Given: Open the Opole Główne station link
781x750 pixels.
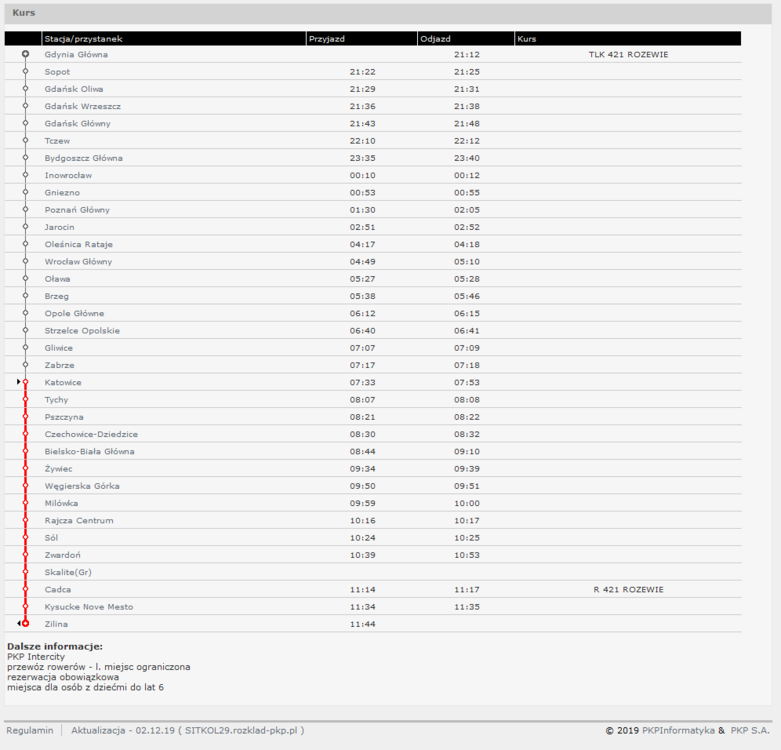Looking at the screenshot, I should click(74, 314).
